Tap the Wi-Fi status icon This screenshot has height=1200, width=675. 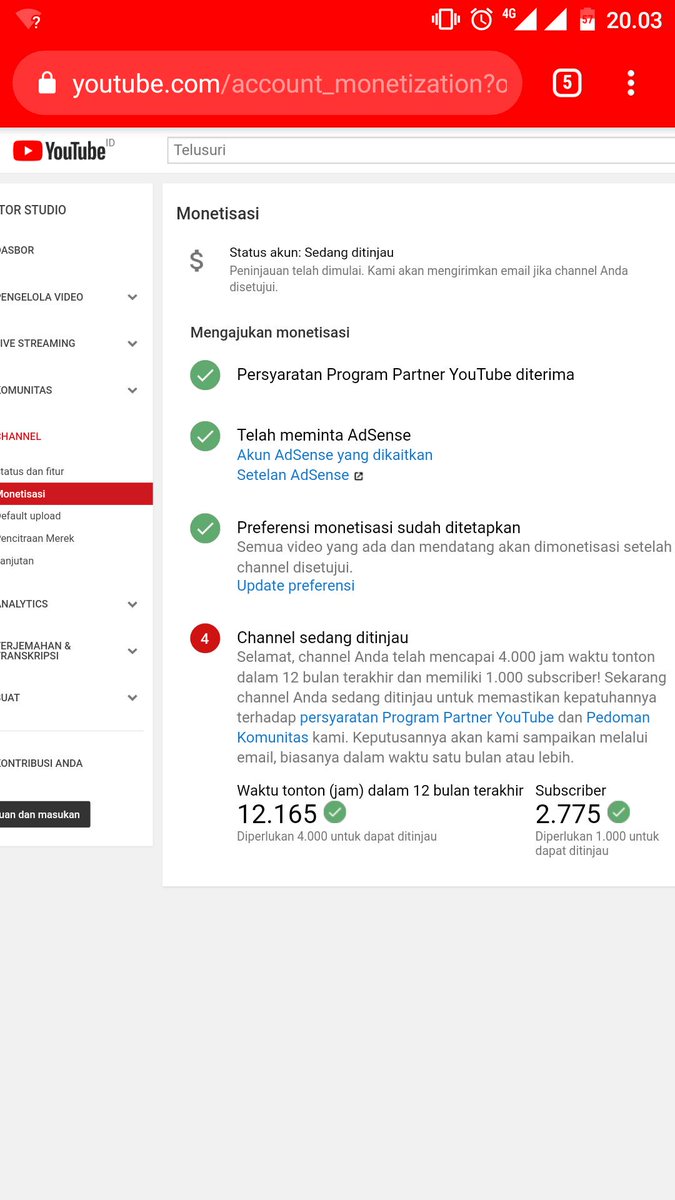click(x=29, y=20)
